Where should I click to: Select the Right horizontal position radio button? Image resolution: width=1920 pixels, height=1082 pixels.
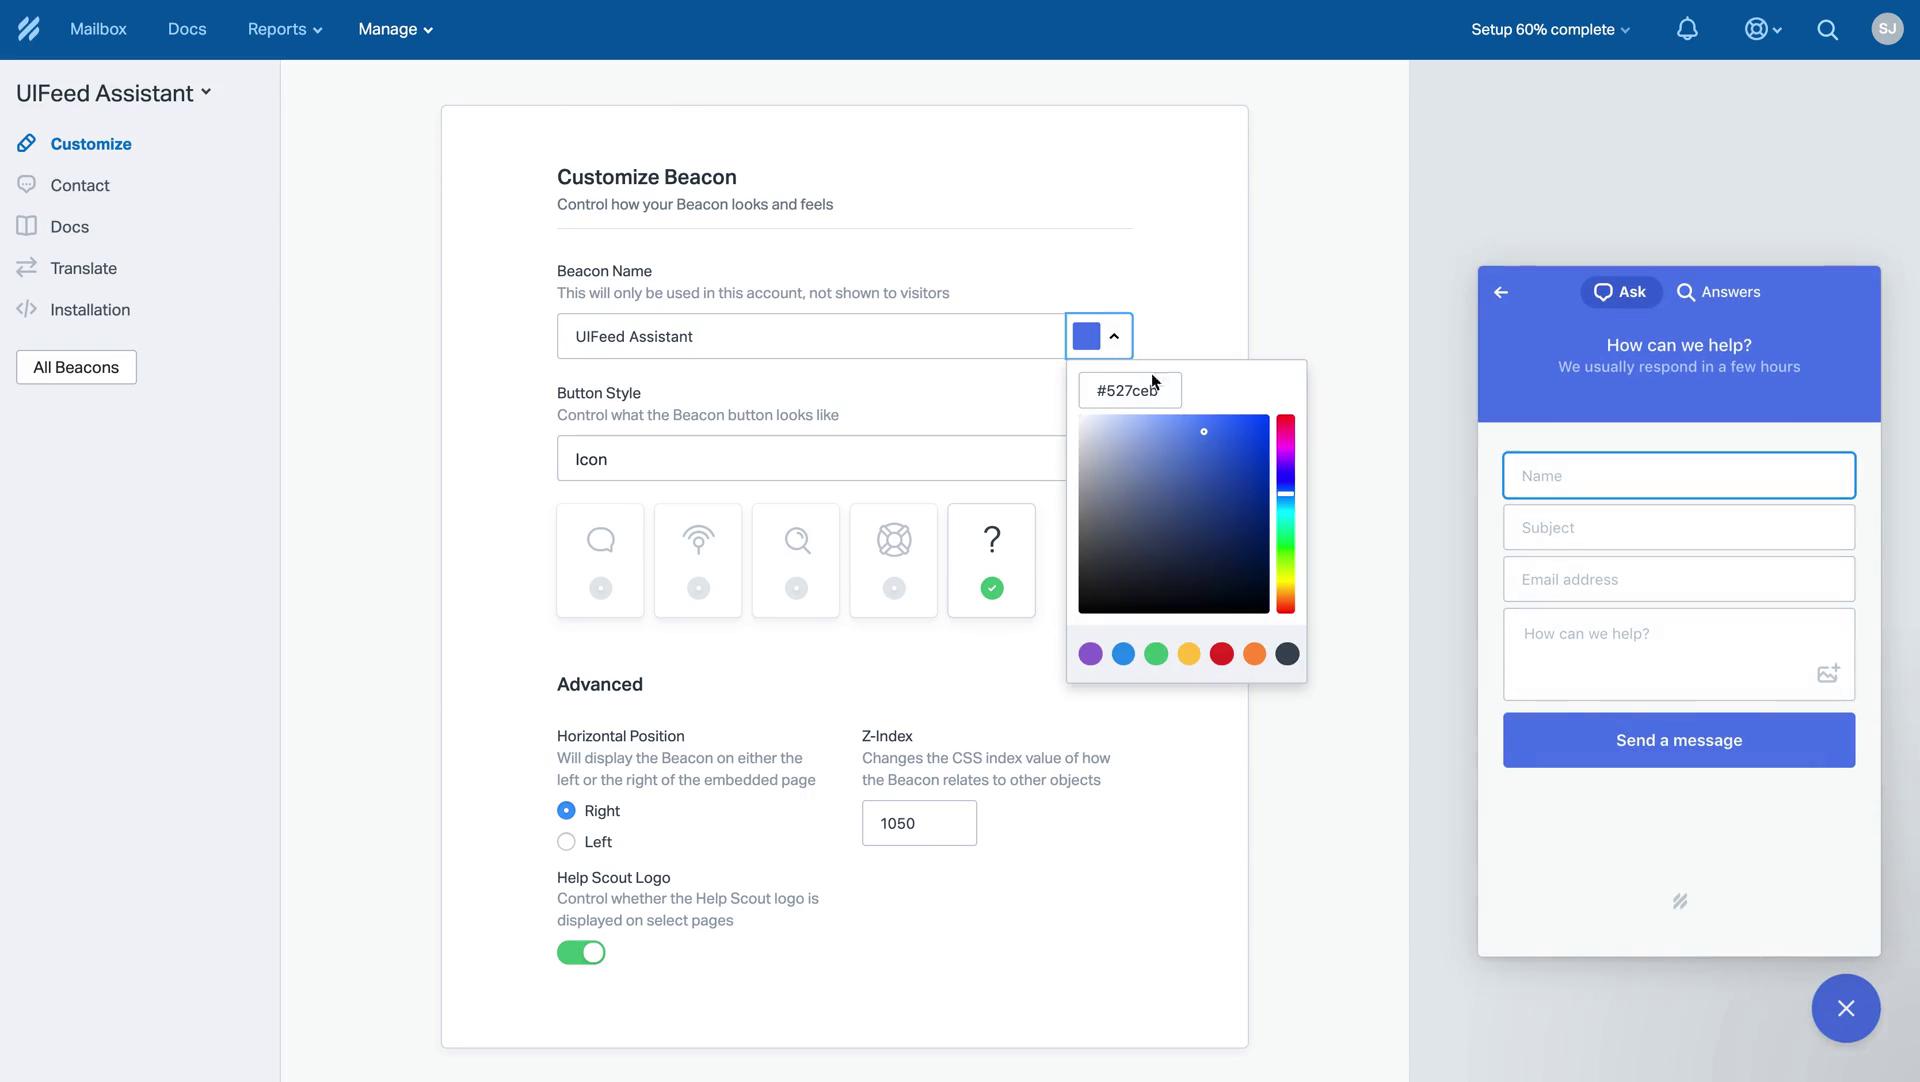[566, 811]
